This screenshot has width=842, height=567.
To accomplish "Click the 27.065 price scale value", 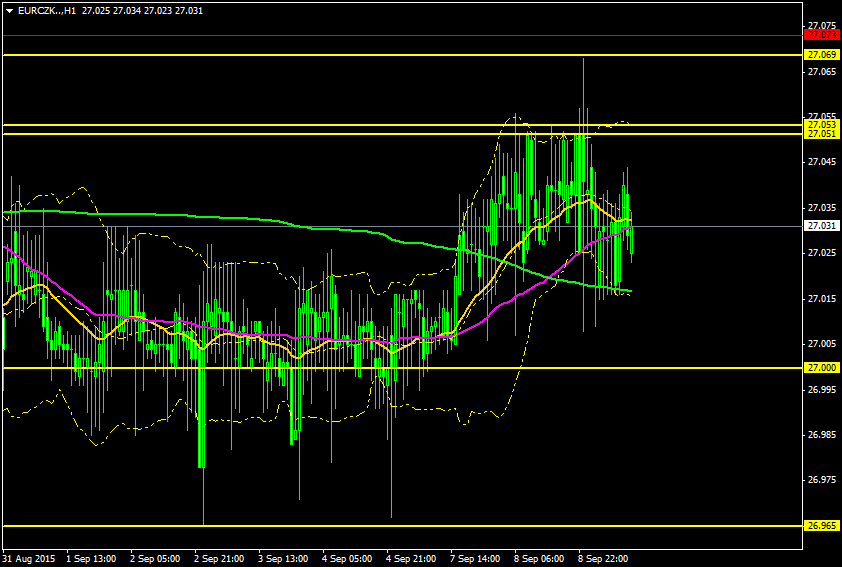I will pyautogui.click(x=822, y=71).
